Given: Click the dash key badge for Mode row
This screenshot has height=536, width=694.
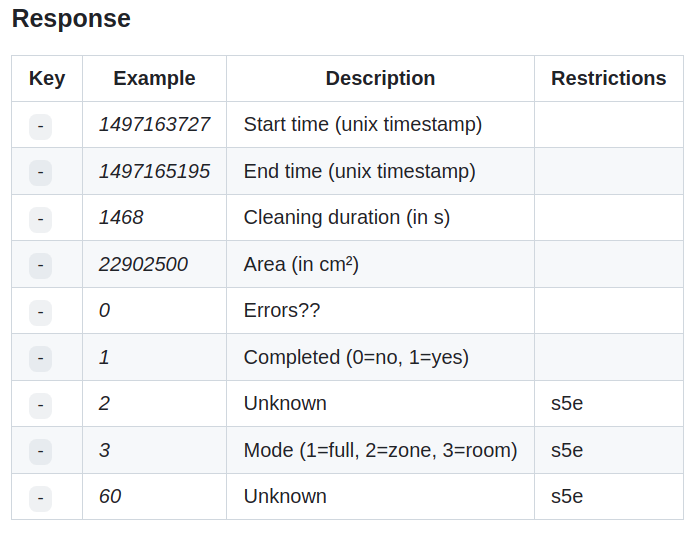Looking at the screenshot, I should tap(40, 451).
